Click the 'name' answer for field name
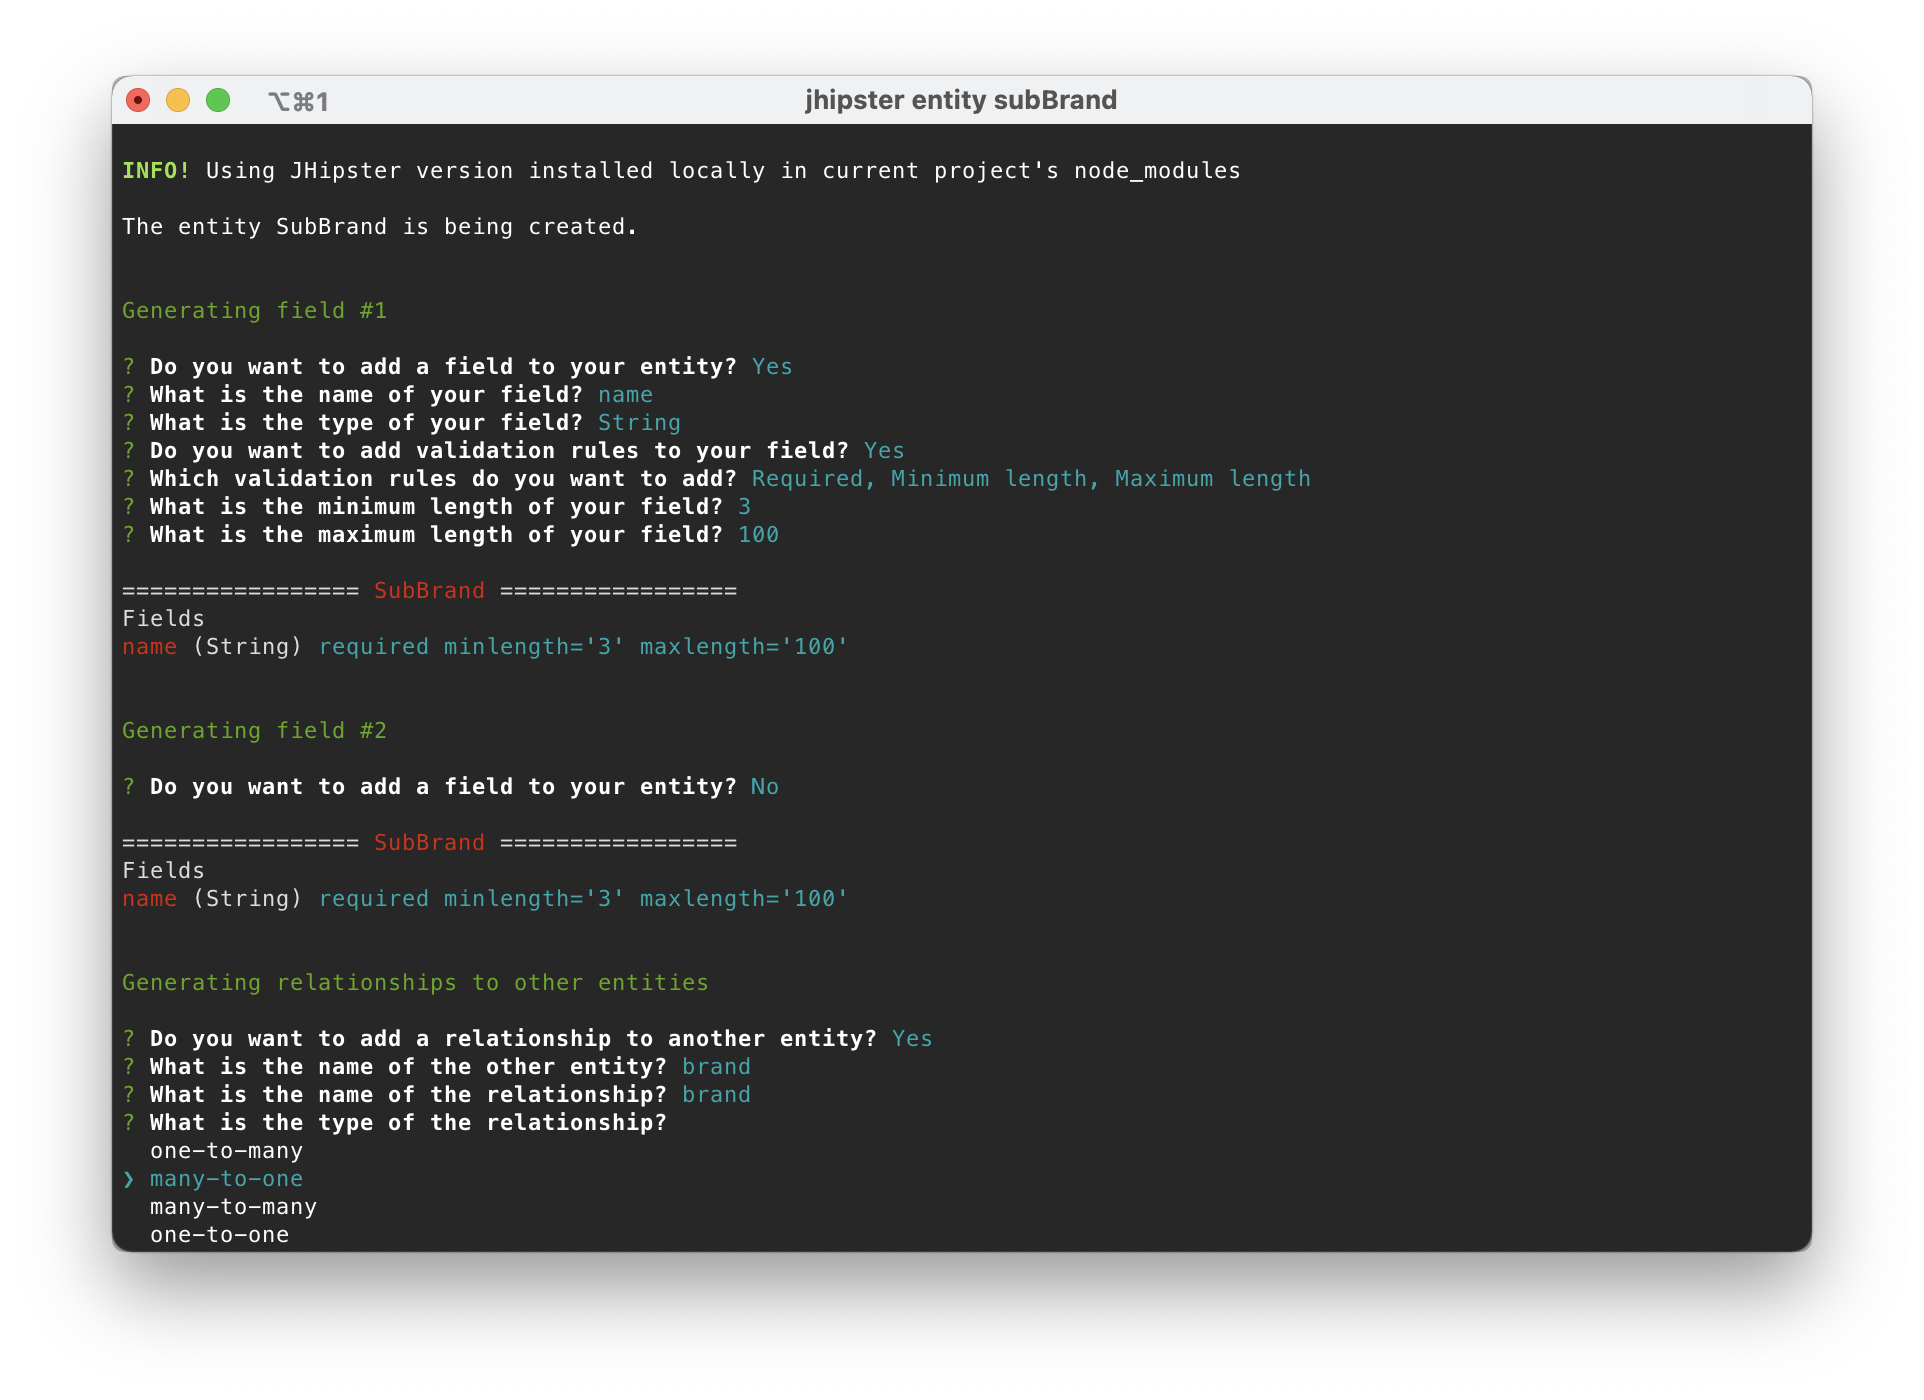The height and width of the screenshot is (1400, 1924). point(625,395)
